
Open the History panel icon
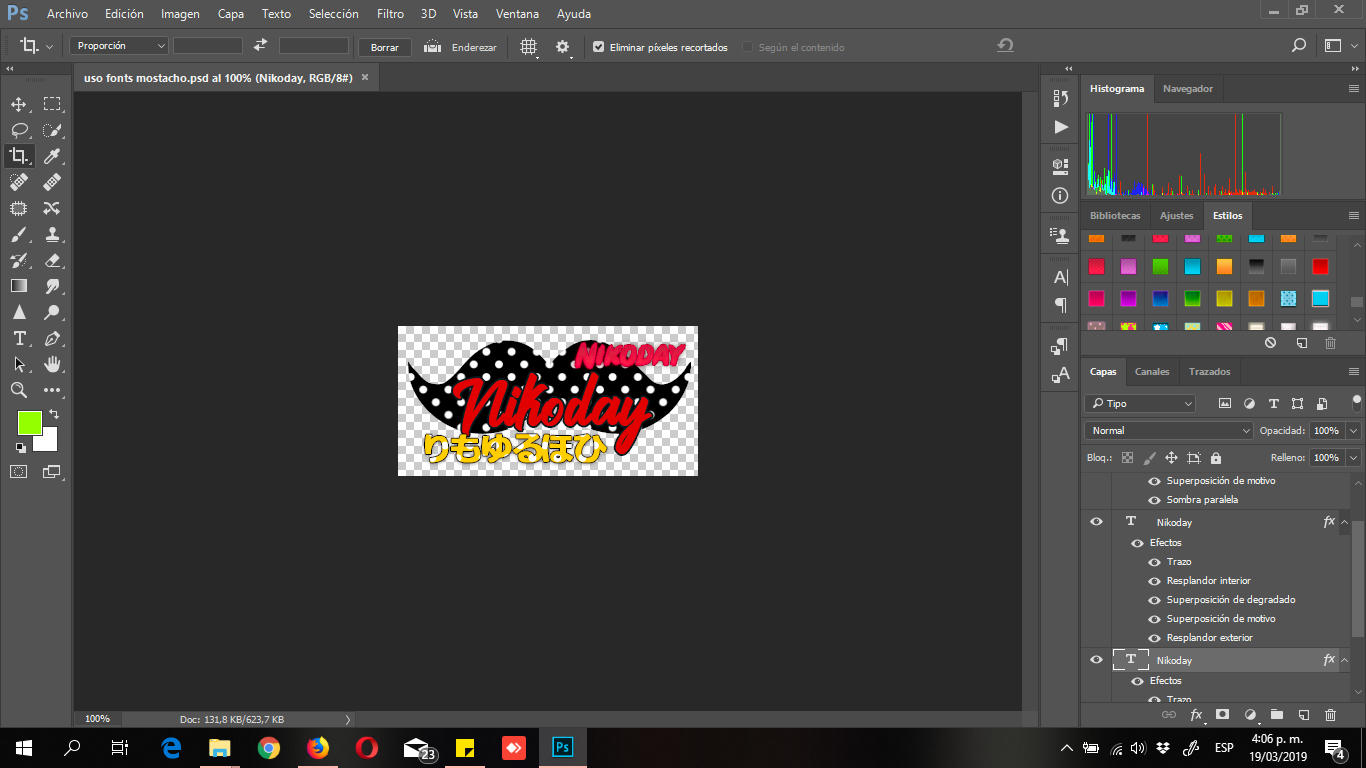(1061, 97)
